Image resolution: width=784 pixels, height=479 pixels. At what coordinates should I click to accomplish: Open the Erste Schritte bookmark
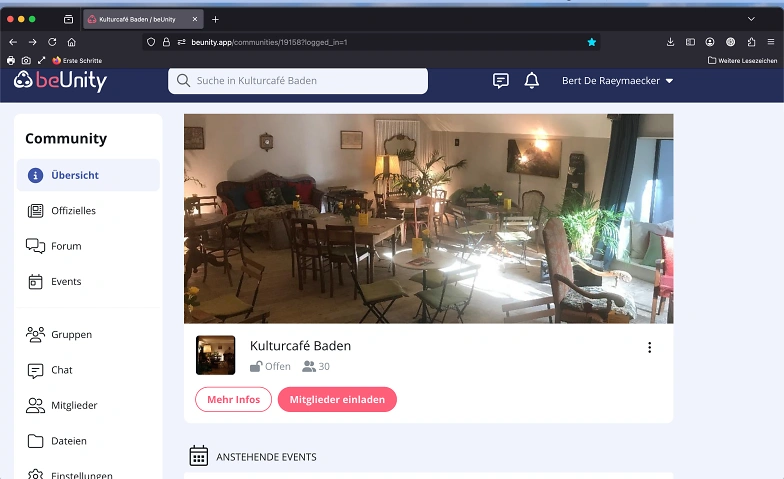point(78,60)
